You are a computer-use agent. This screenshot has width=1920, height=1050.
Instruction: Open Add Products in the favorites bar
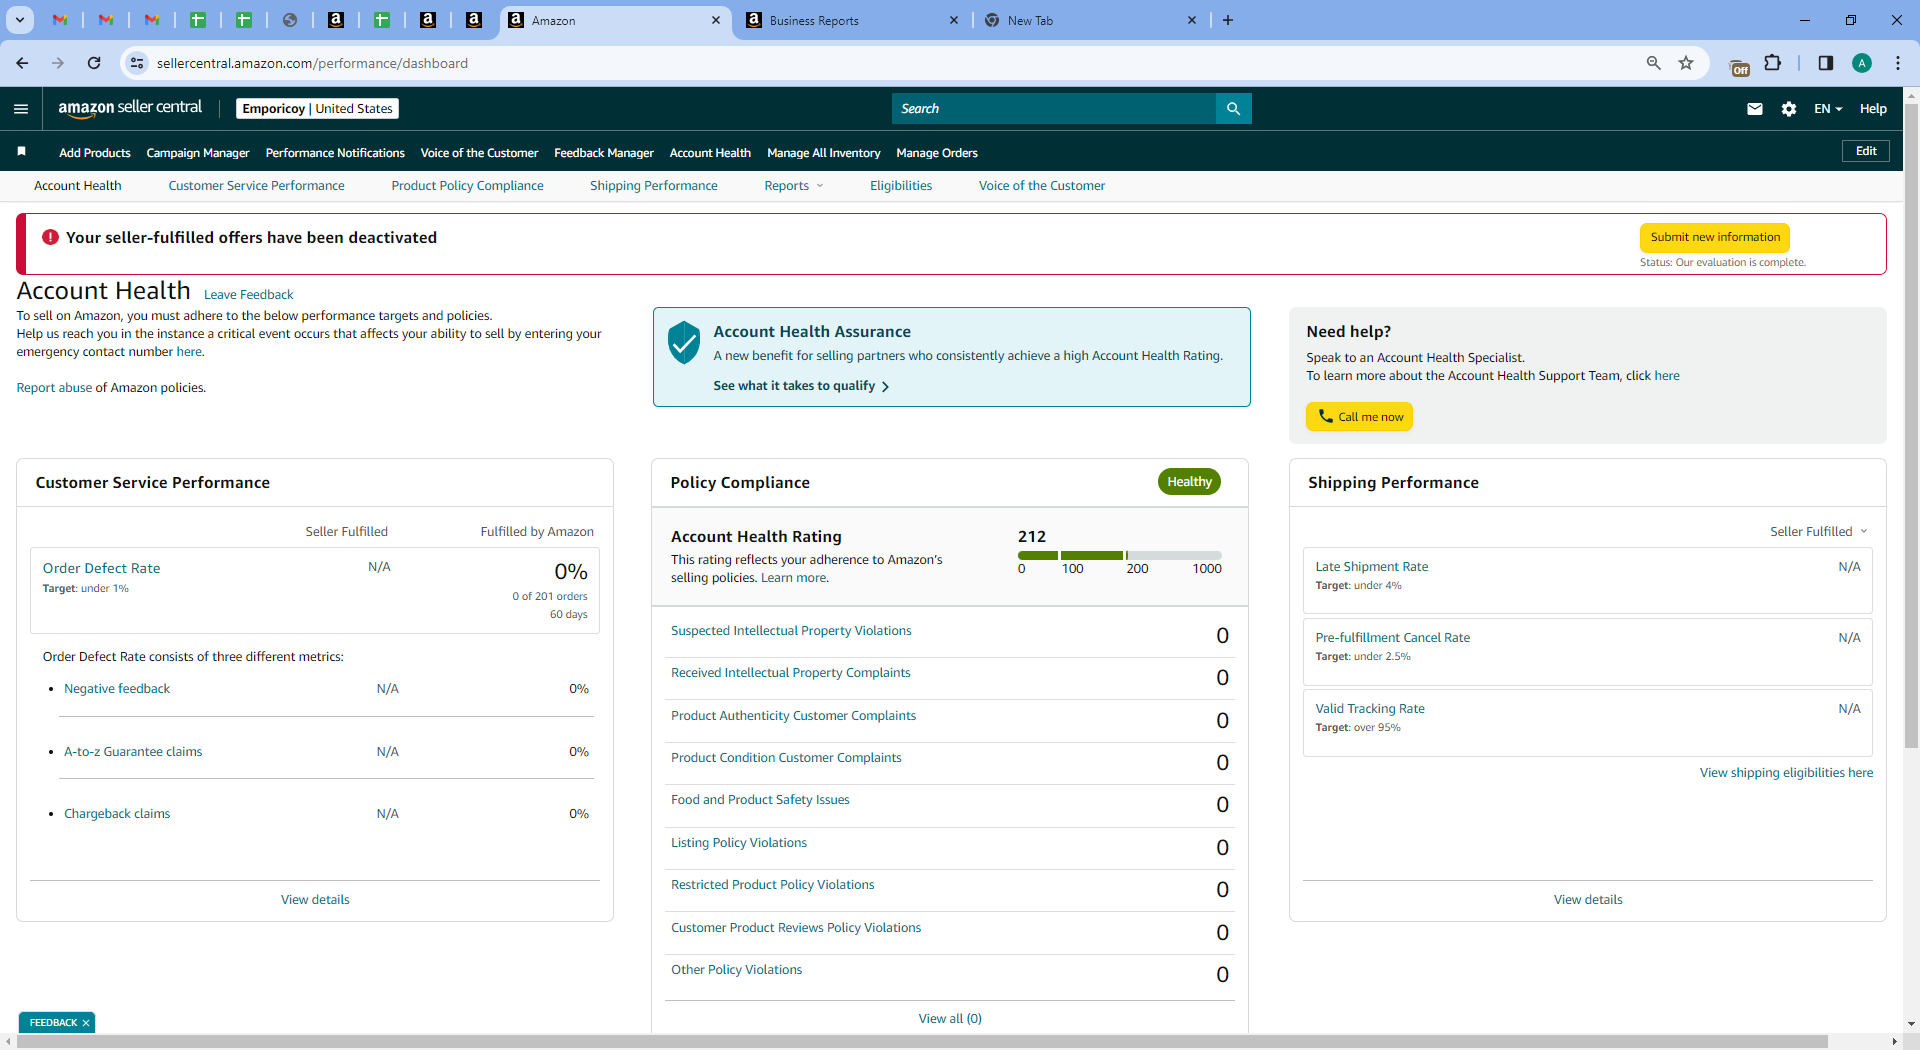pyautogui.click(x=95, y=153)
